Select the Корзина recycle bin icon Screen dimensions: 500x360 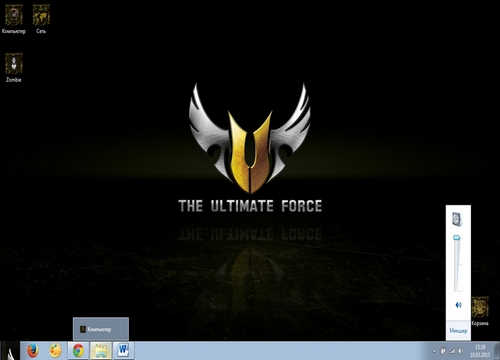pos(480,311)
